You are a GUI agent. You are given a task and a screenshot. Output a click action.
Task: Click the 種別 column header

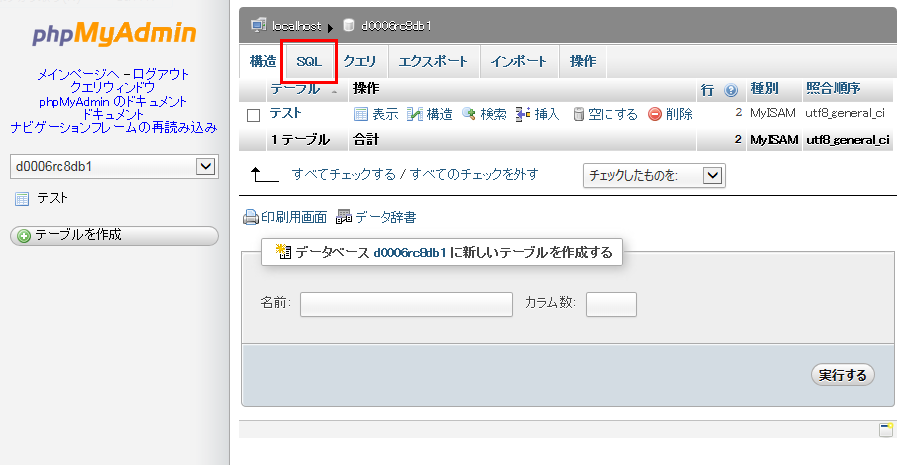click(764, 88)
